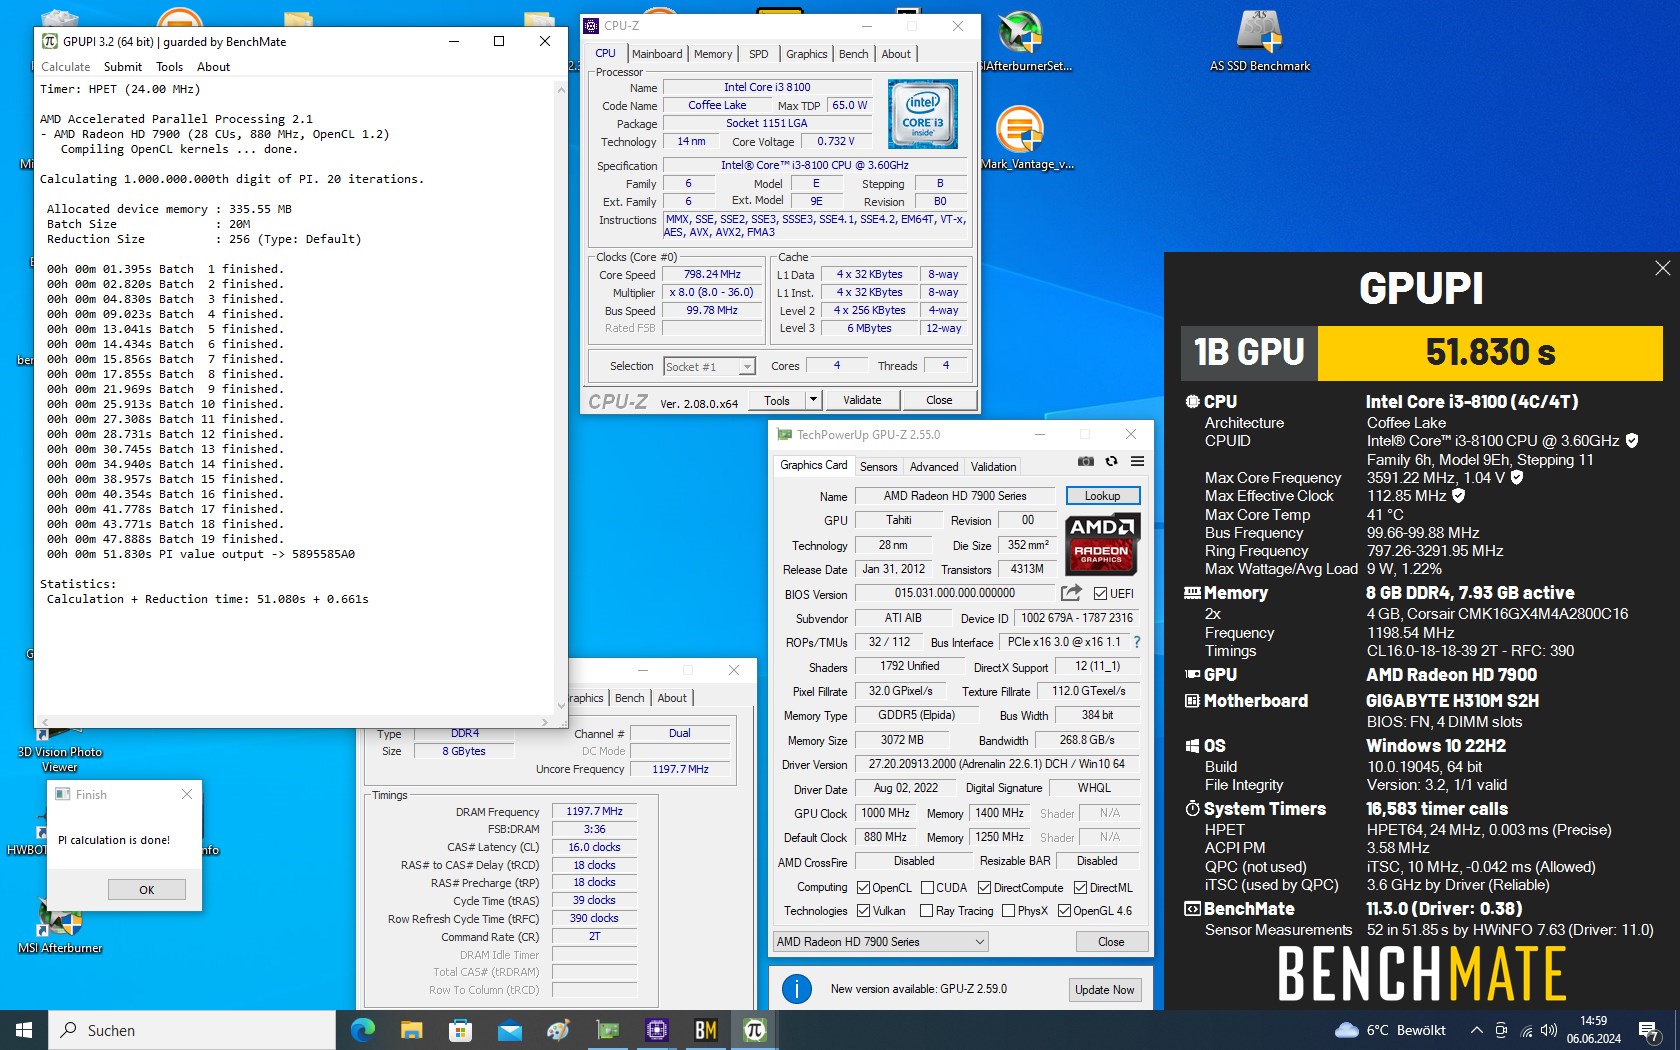
Task: Click the GPUPI vertical scrollbar
Action: pos(561,397)
